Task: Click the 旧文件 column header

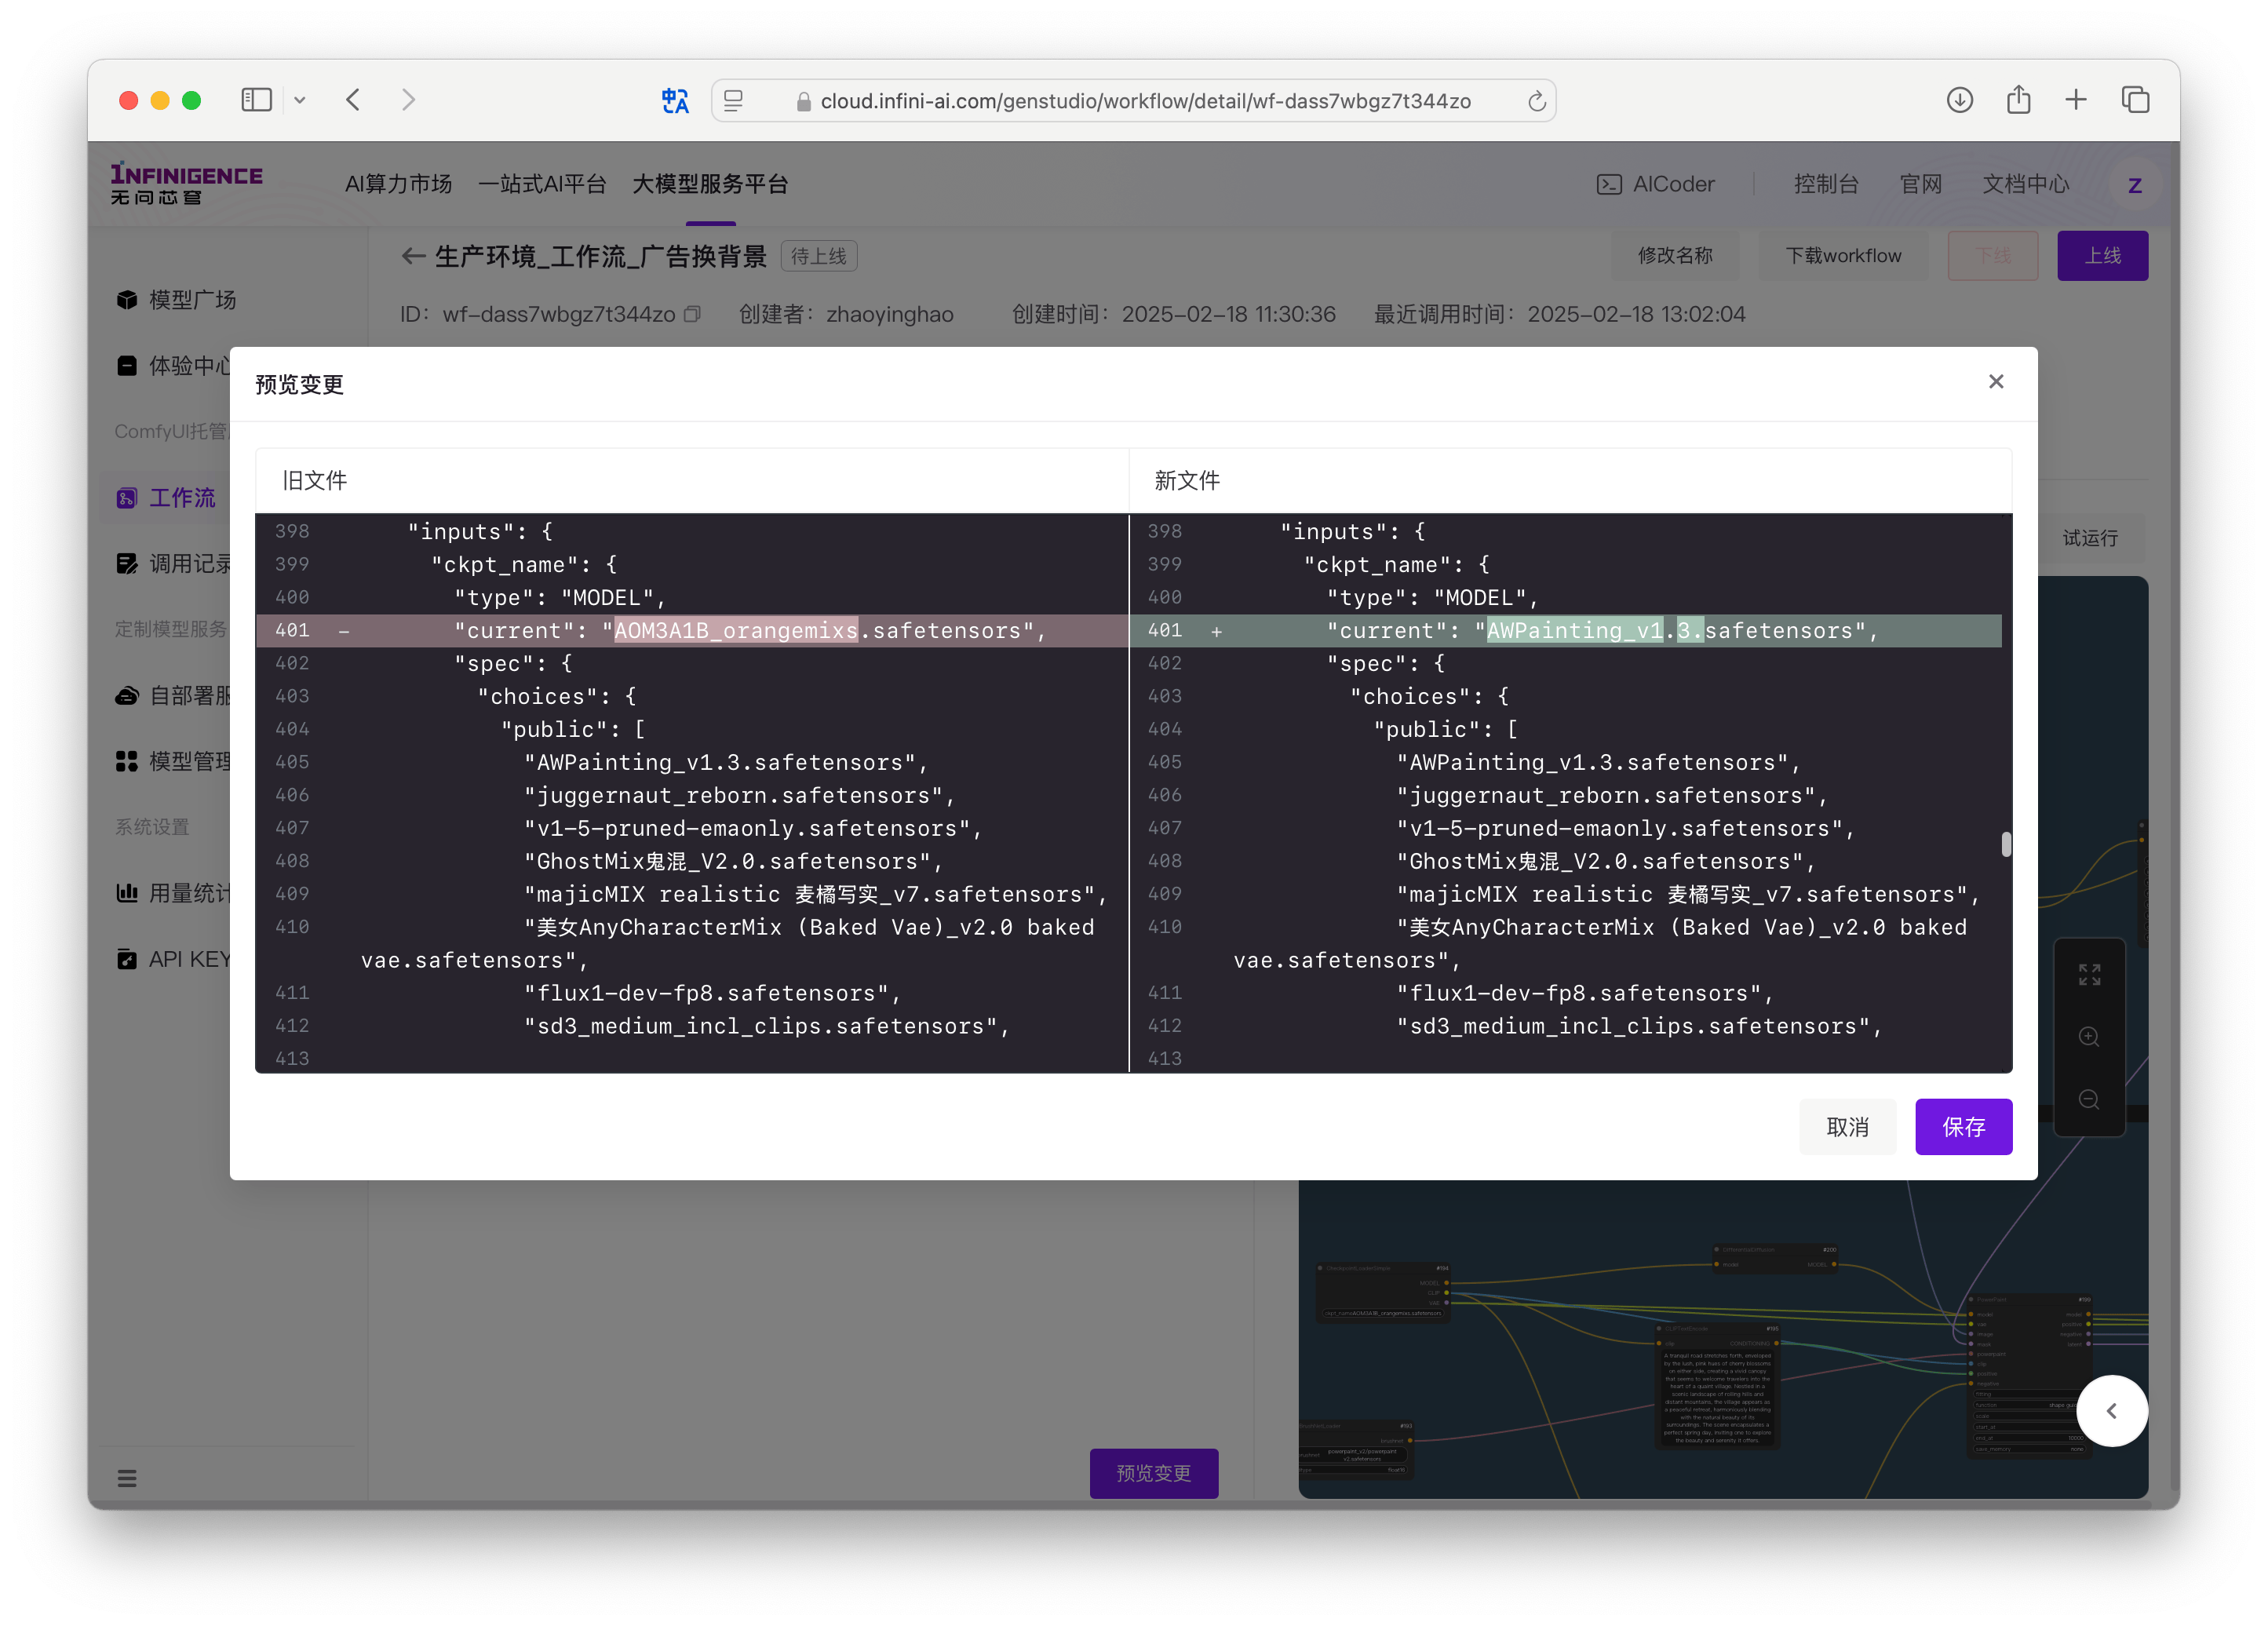Action: pos(314,481)
